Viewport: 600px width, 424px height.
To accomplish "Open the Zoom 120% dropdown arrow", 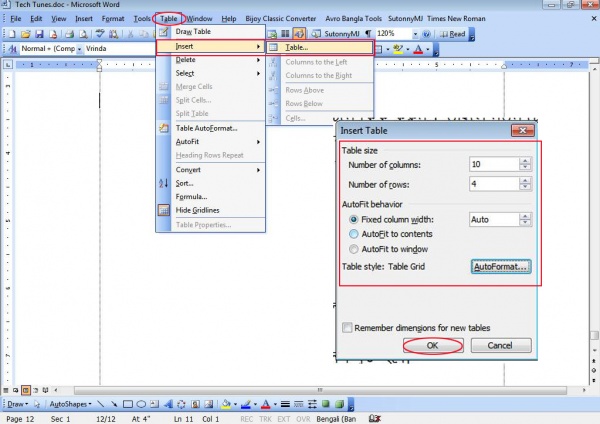I will [x=415, y=34].
